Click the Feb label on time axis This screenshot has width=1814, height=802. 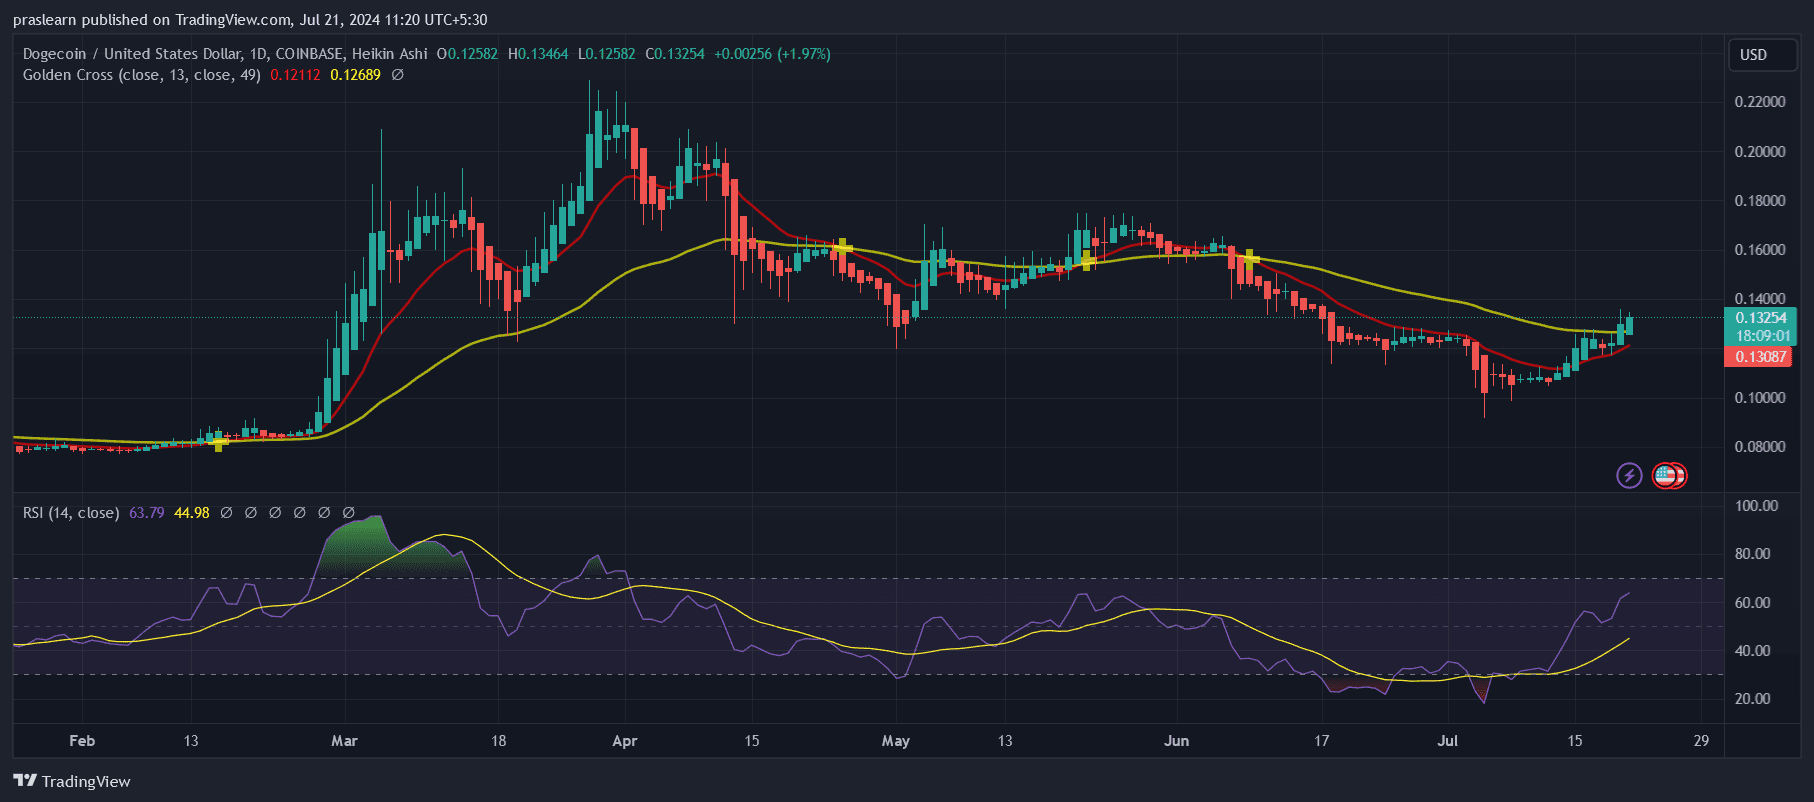click(x=82, y=741)
